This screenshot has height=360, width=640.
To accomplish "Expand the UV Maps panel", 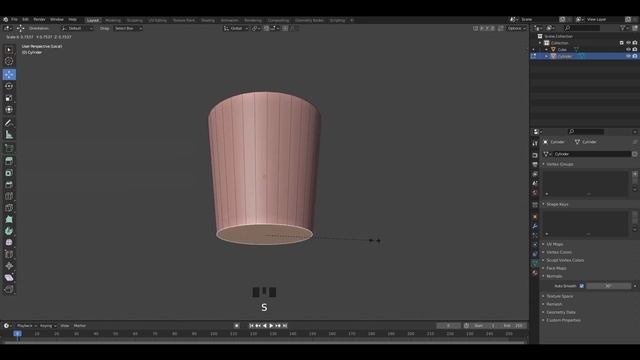I will pyautogui.click(x=555, y=244).
